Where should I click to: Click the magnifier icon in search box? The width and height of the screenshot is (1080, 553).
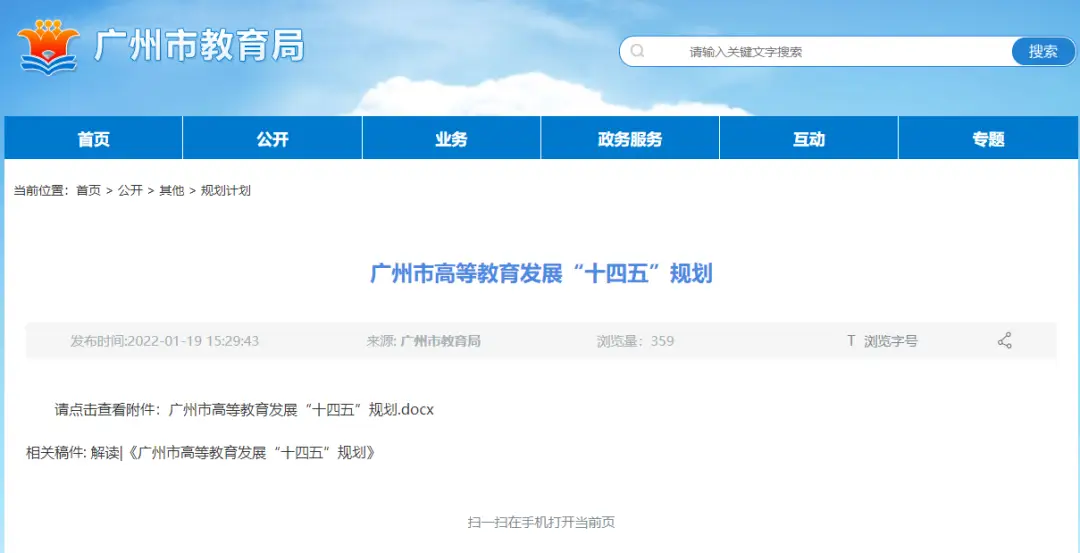[x=638, y=52]
